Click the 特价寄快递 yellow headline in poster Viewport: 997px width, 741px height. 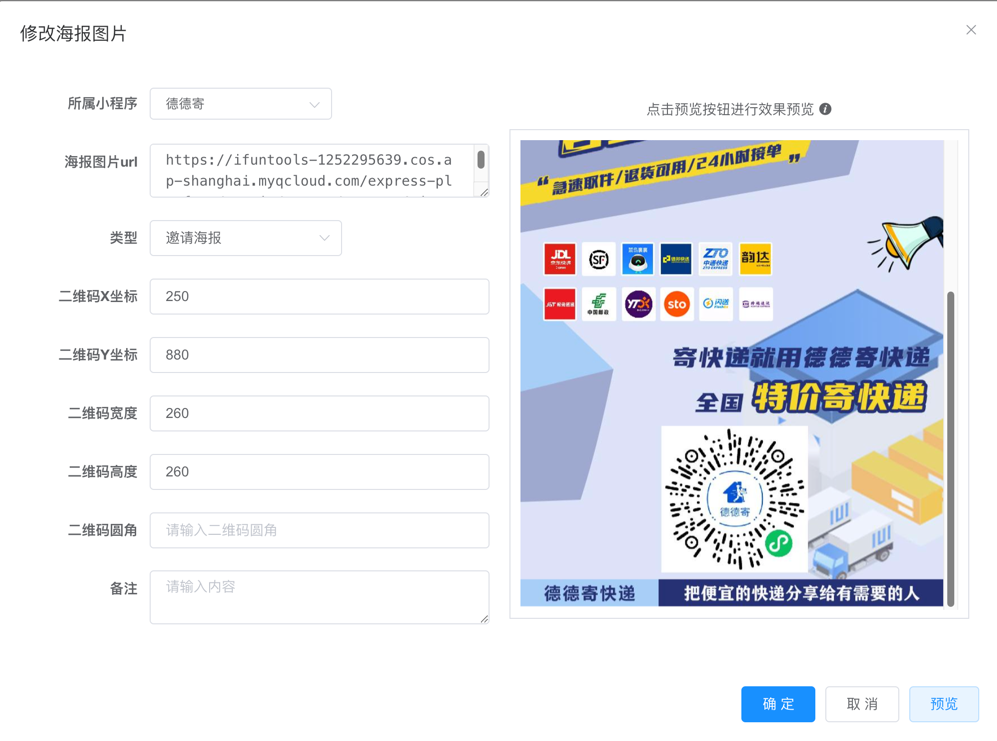coord(839,399)
